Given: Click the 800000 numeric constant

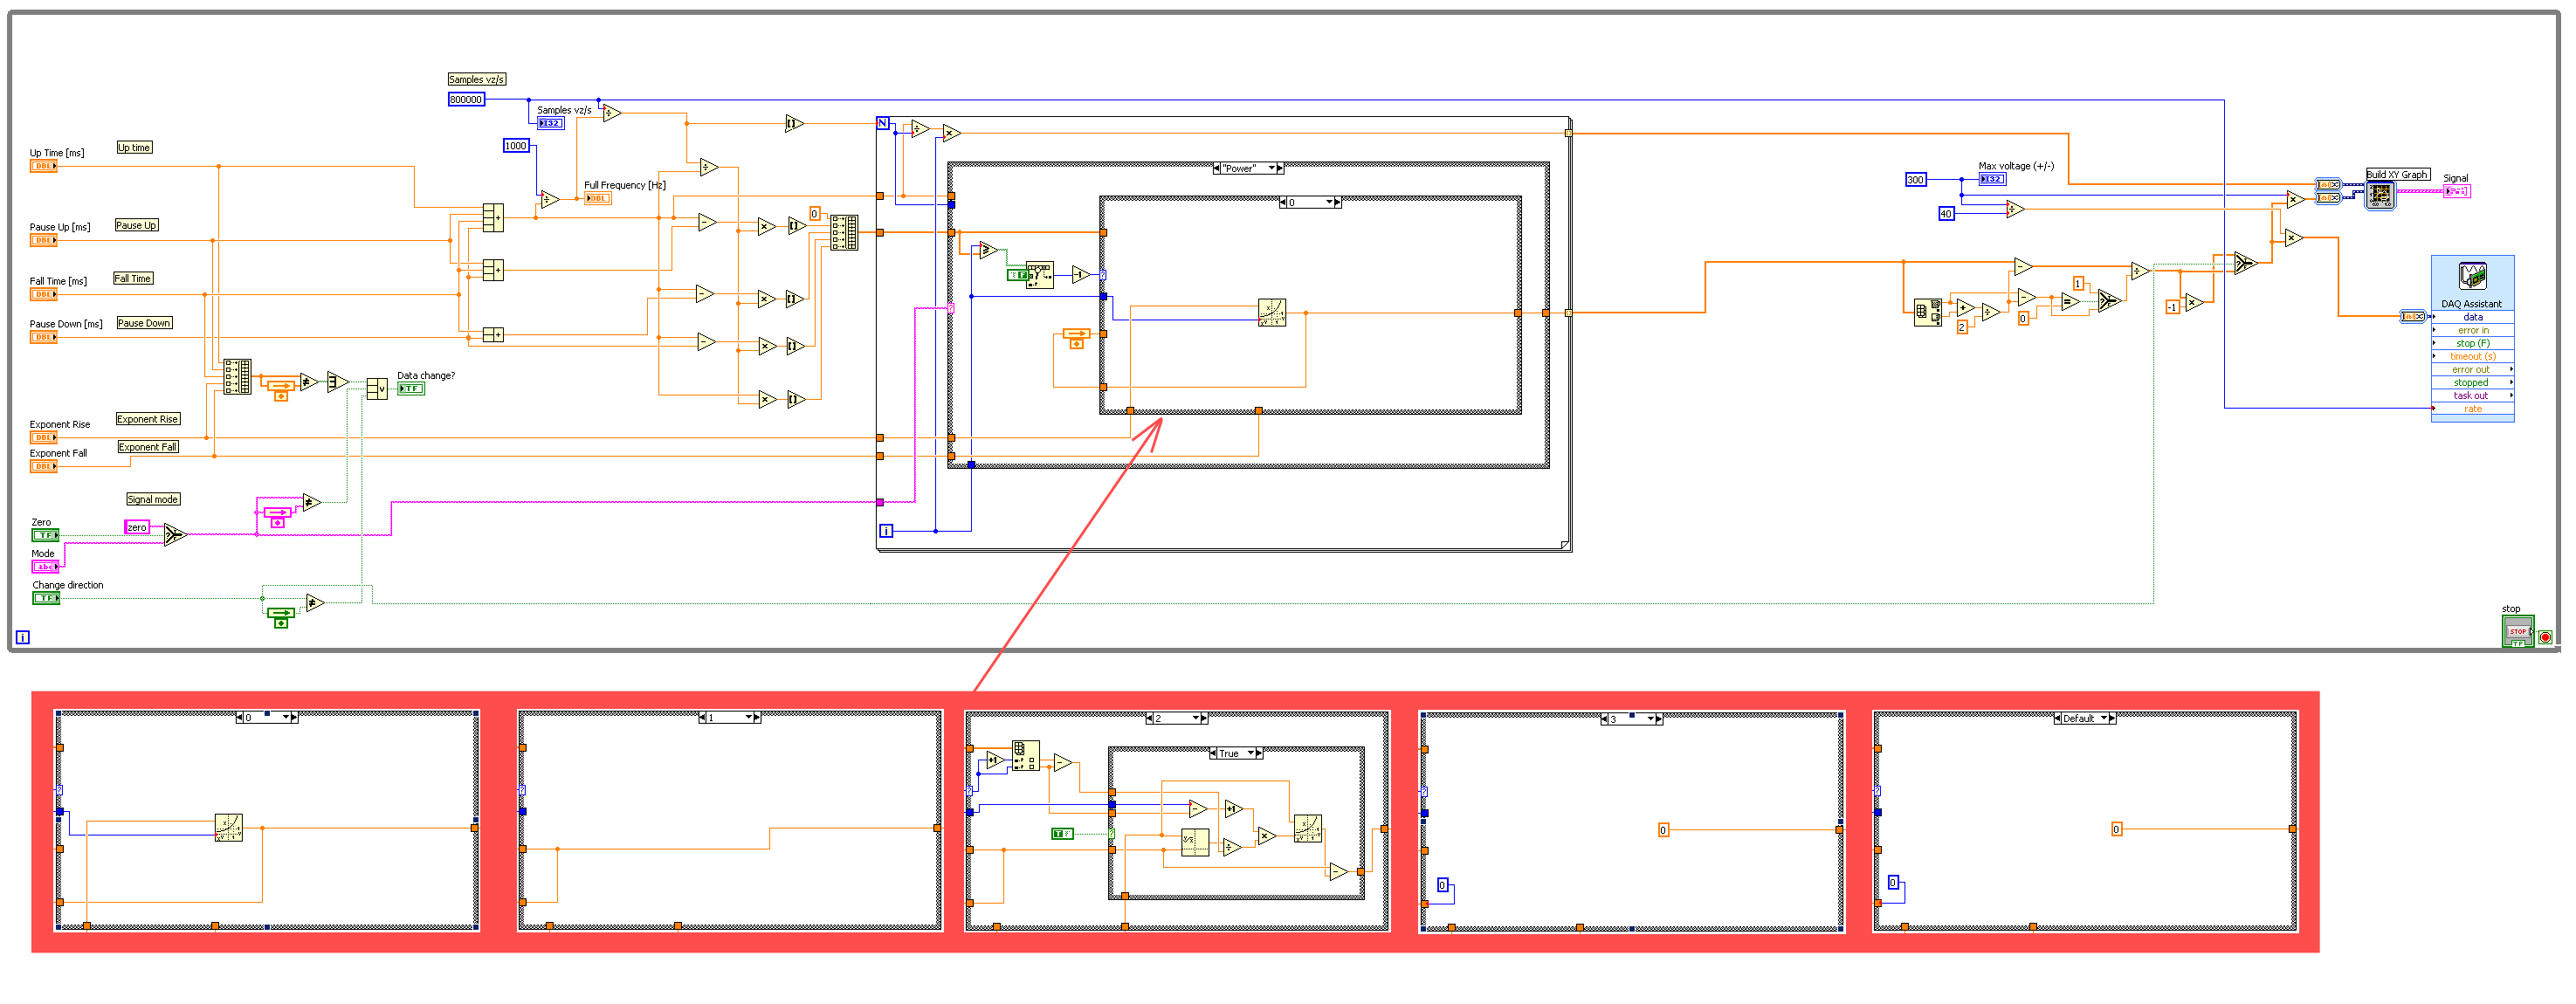Looking at the screenshot, I should [x=466, y=99].
